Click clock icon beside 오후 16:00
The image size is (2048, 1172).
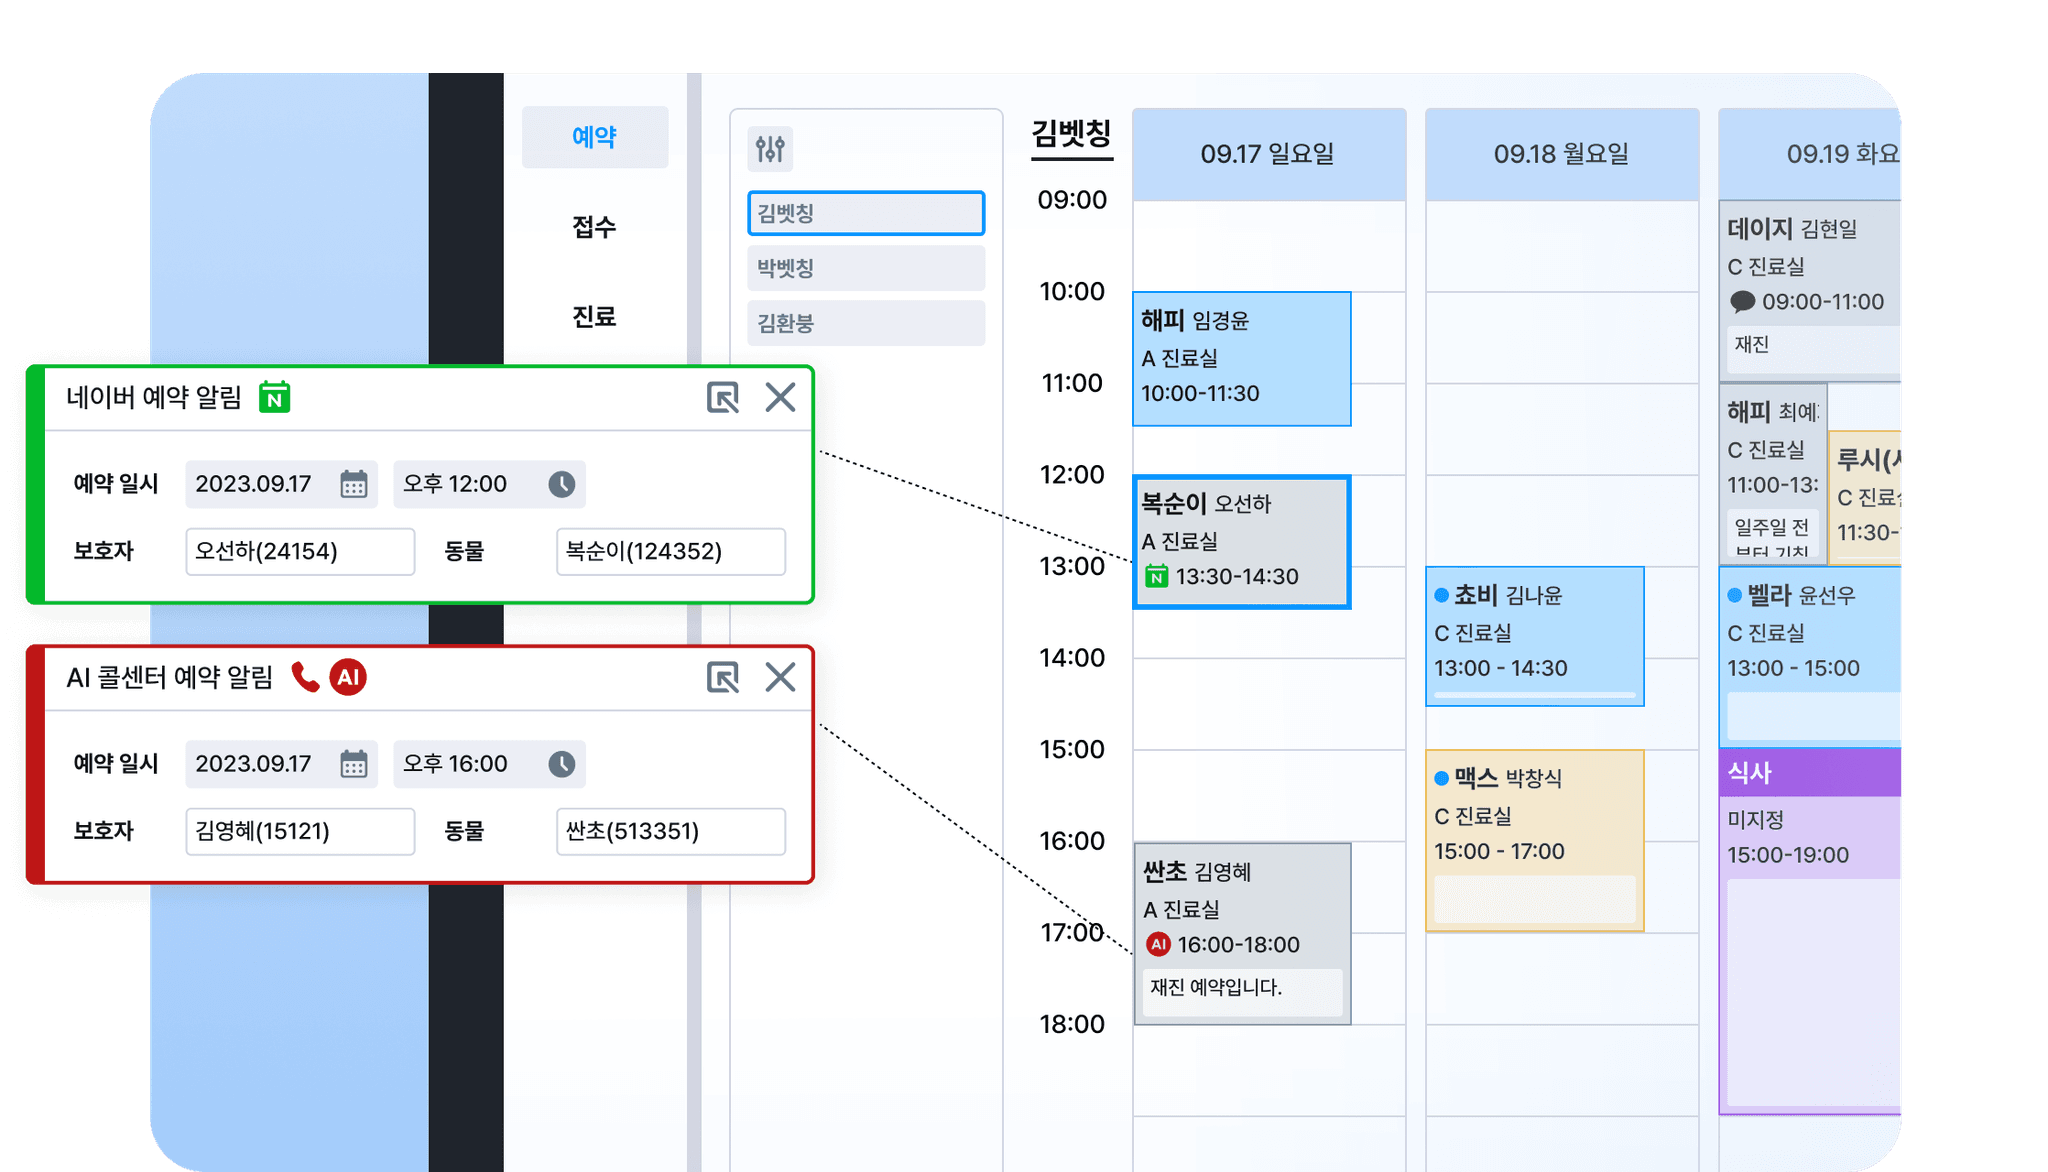[561, 765]
